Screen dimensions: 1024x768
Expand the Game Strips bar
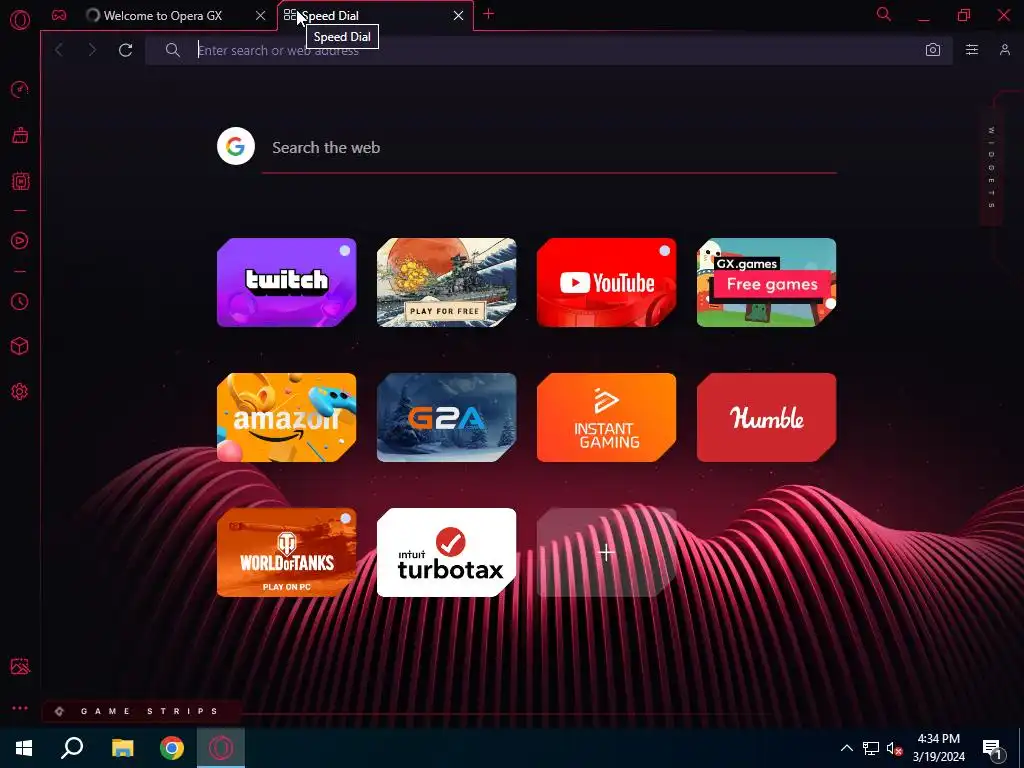(141, 711)
